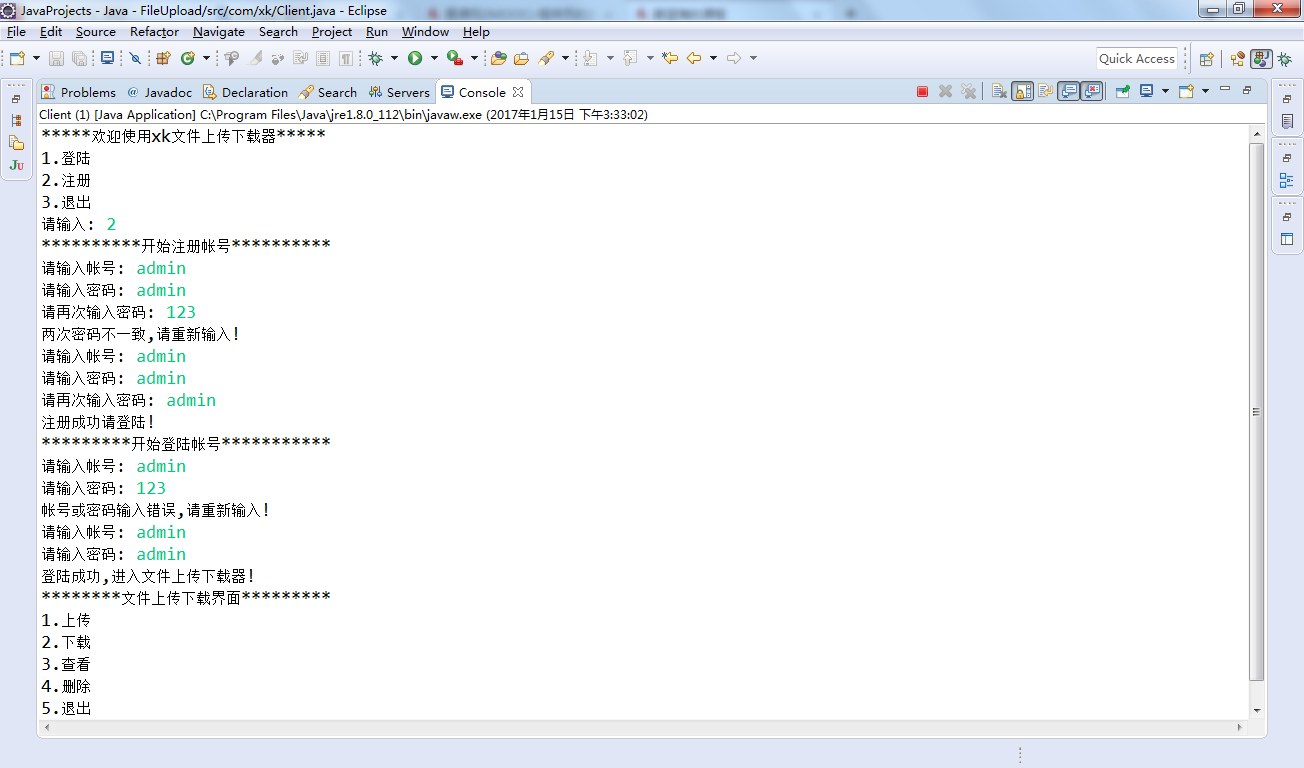This screenshot has height=768, width=1304.
Task: Toggle Skip All Breakpoints
Action: click(135, 58)
